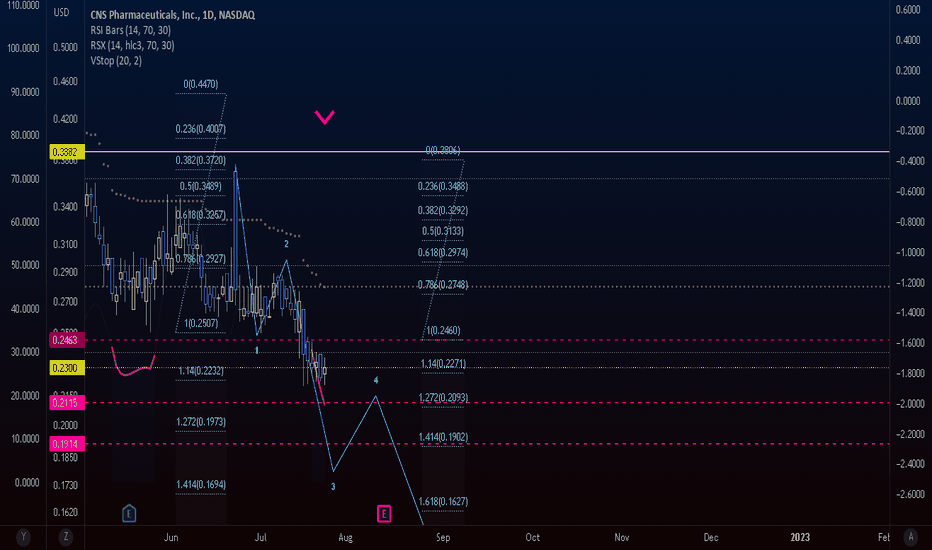Click 100.0000 on the left RSI scale
The height and width of the screenshot is (550, 932).
pyautogui.click(x=23, y=48)
